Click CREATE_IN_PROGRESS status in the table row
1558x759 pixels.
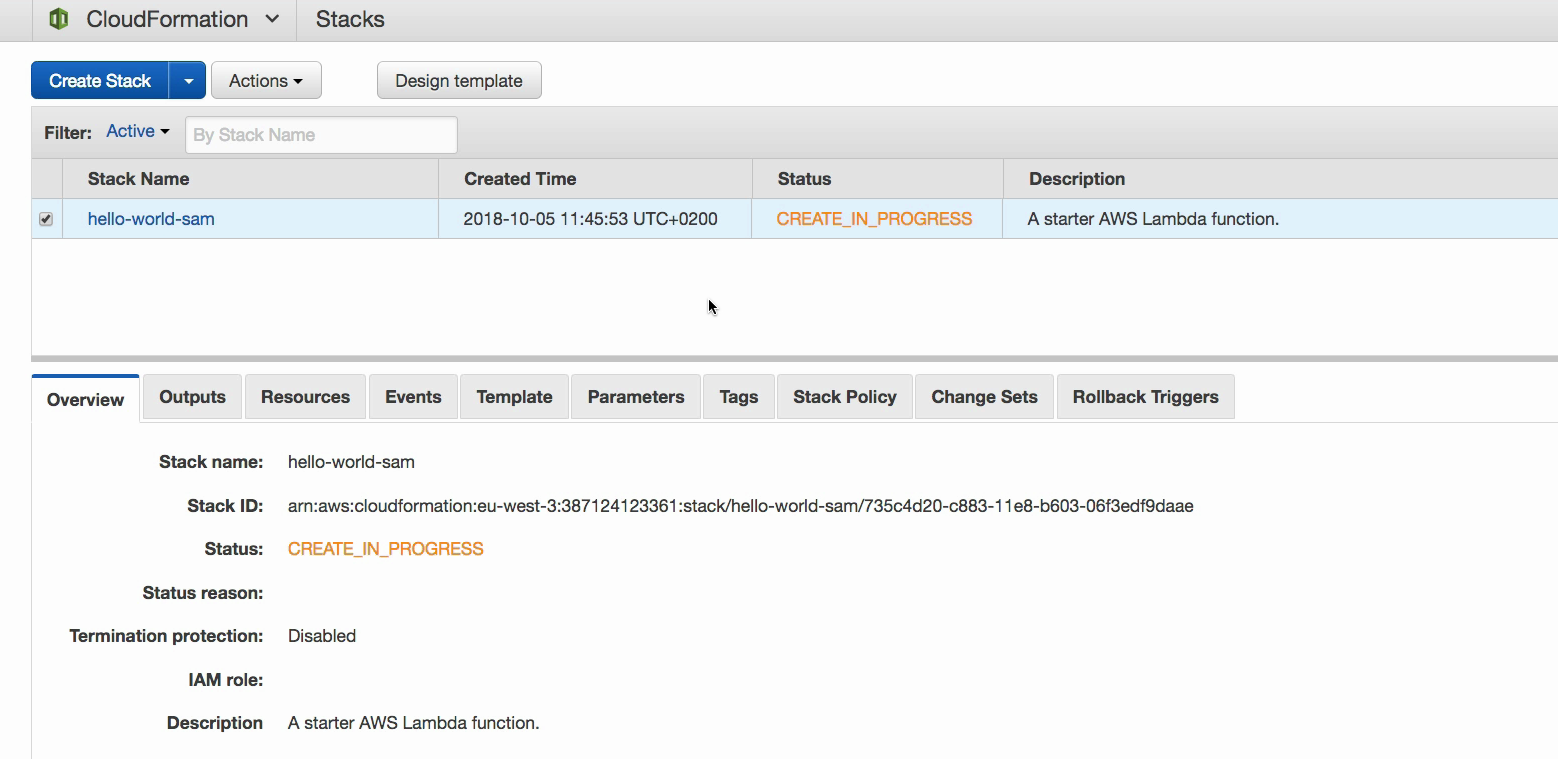point(874,219)
